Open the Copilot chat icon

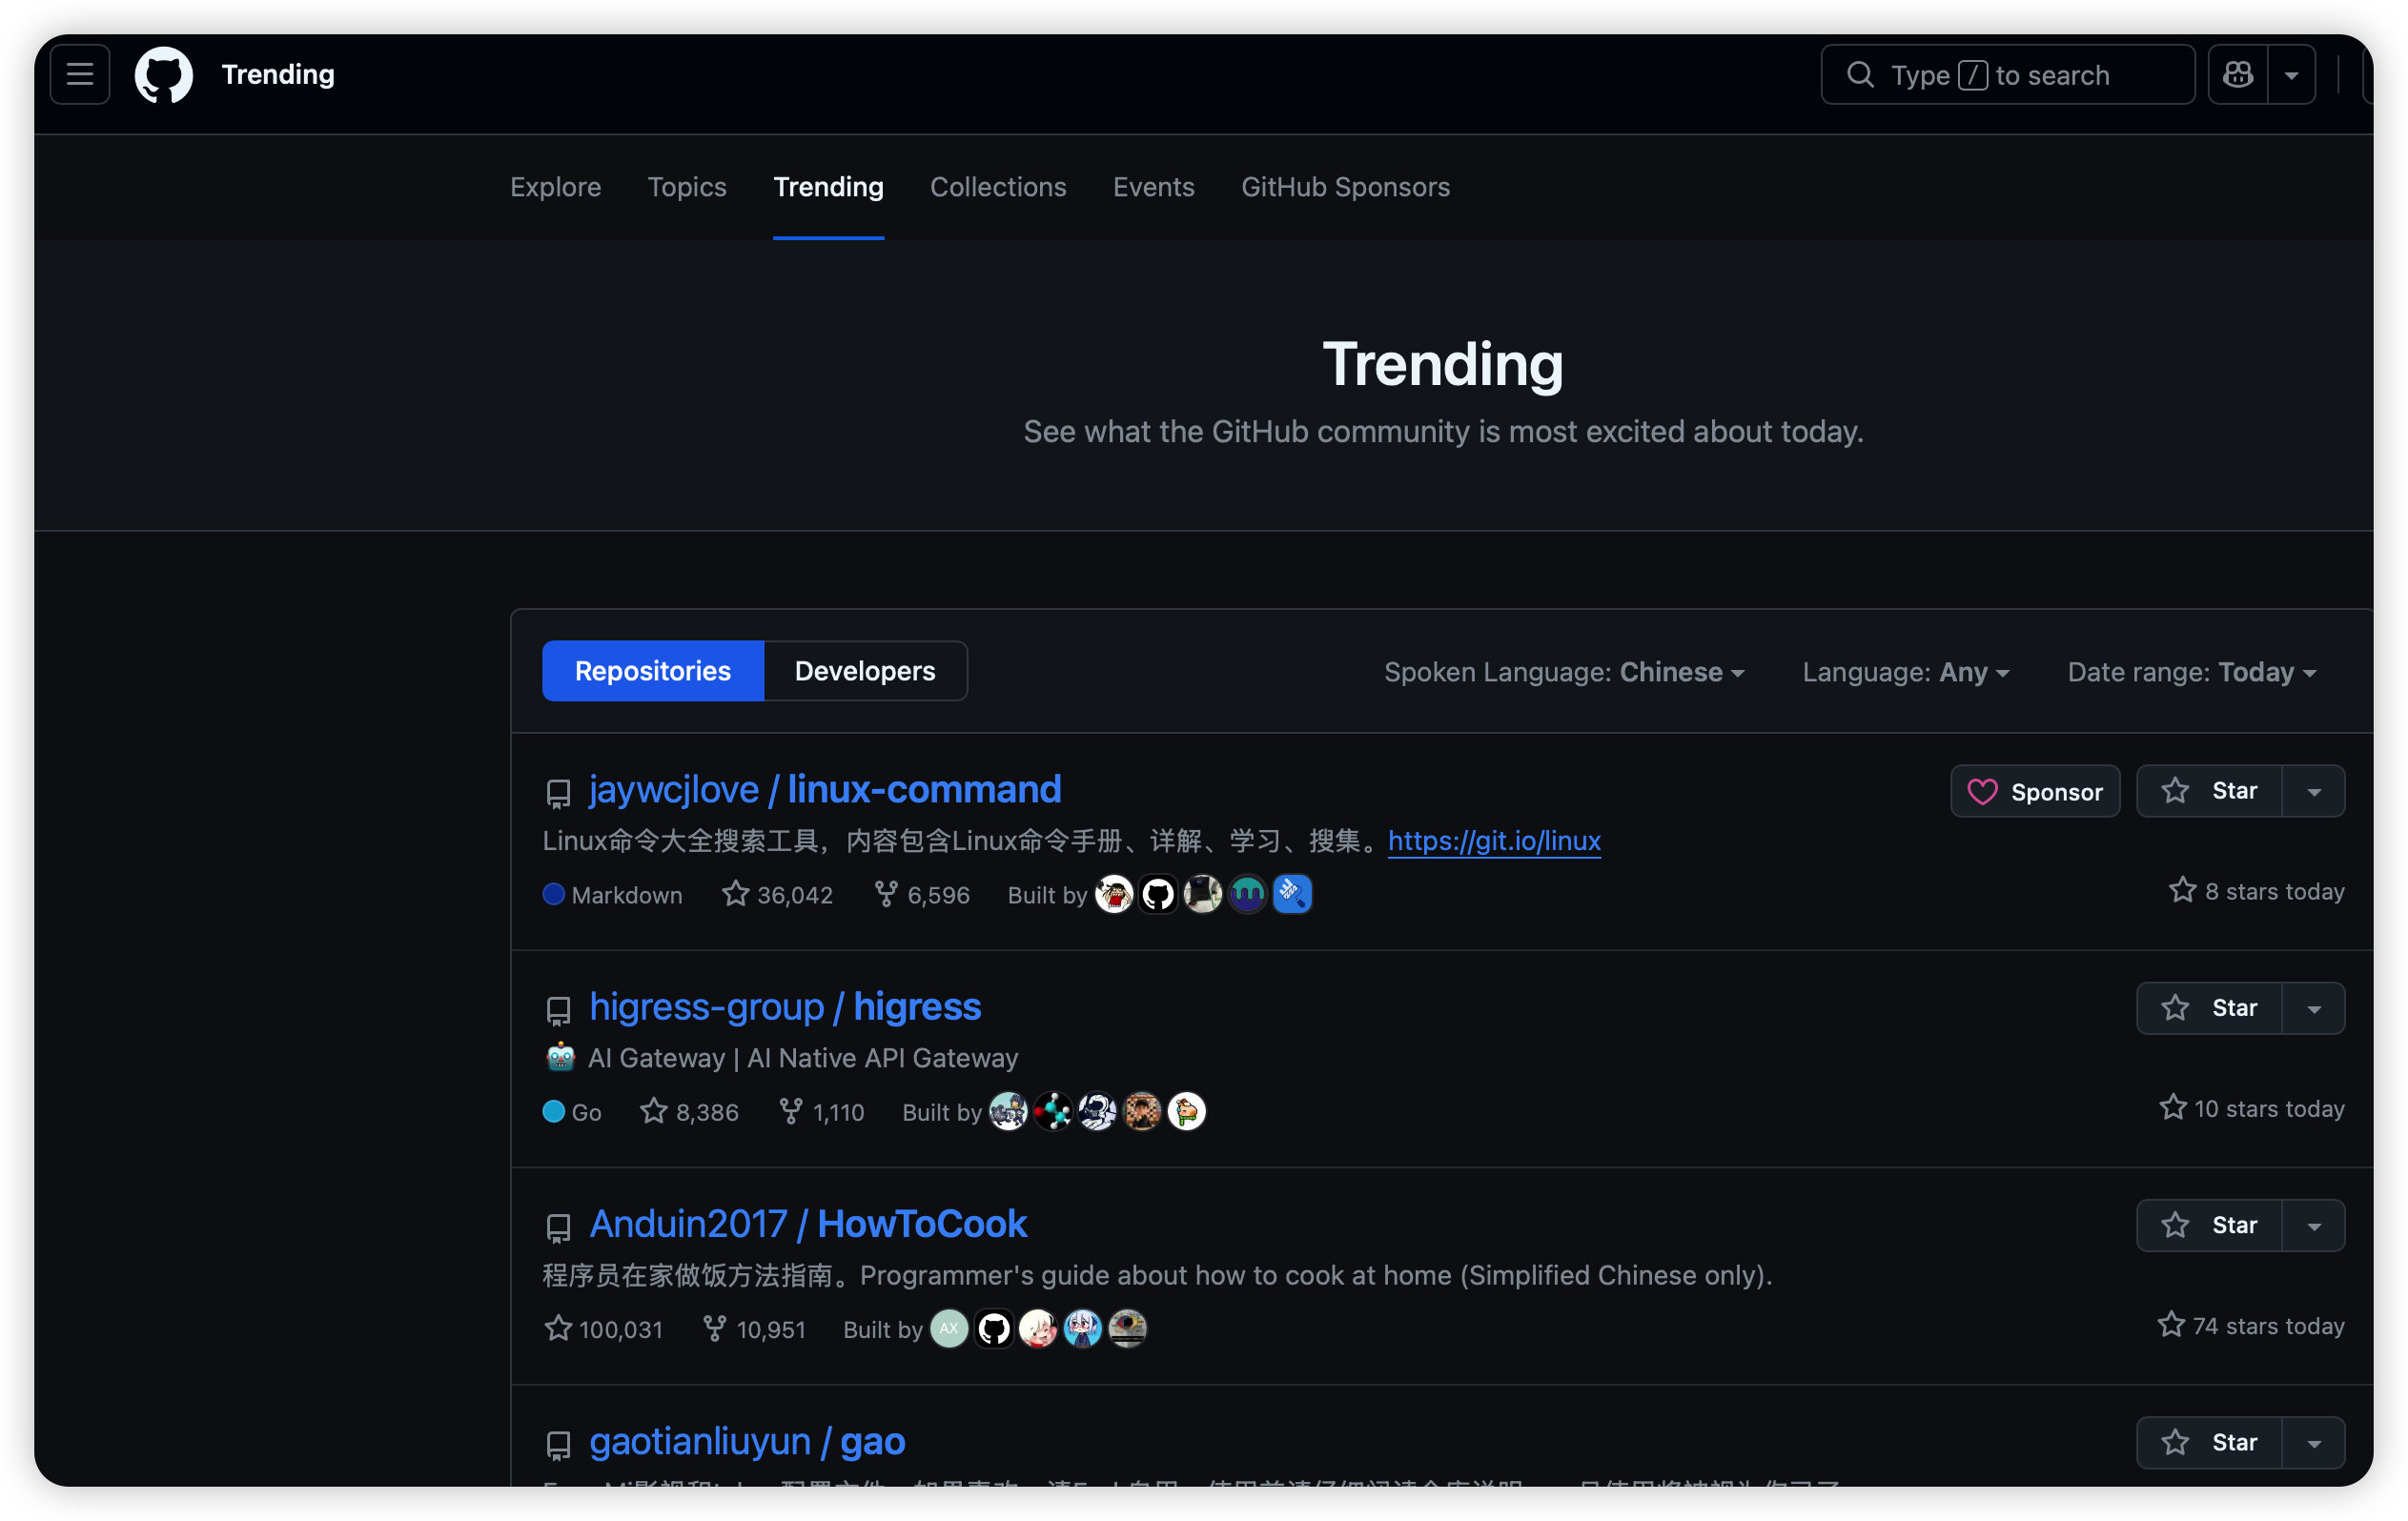[x=2238, y=74]
